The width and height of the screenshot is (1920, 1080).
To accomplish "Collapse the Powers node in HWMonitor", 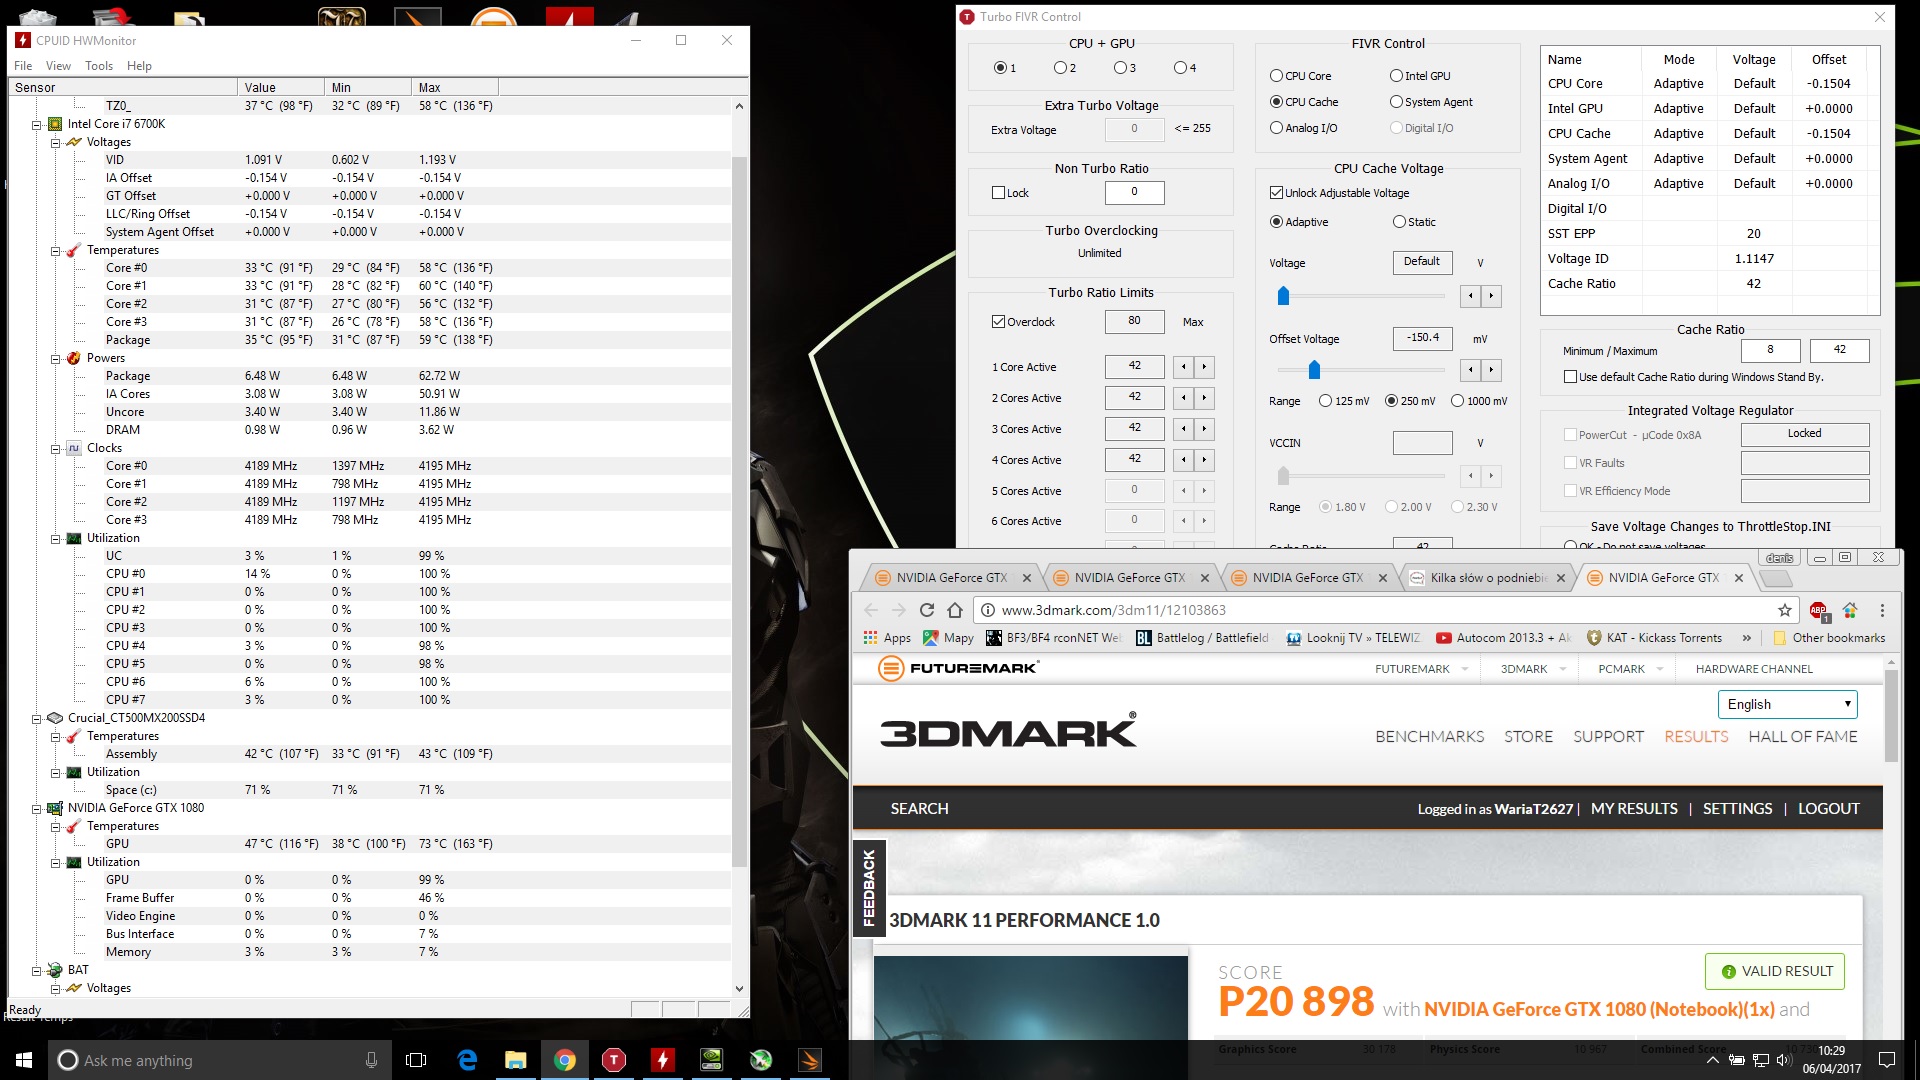I will coord(56,359).
